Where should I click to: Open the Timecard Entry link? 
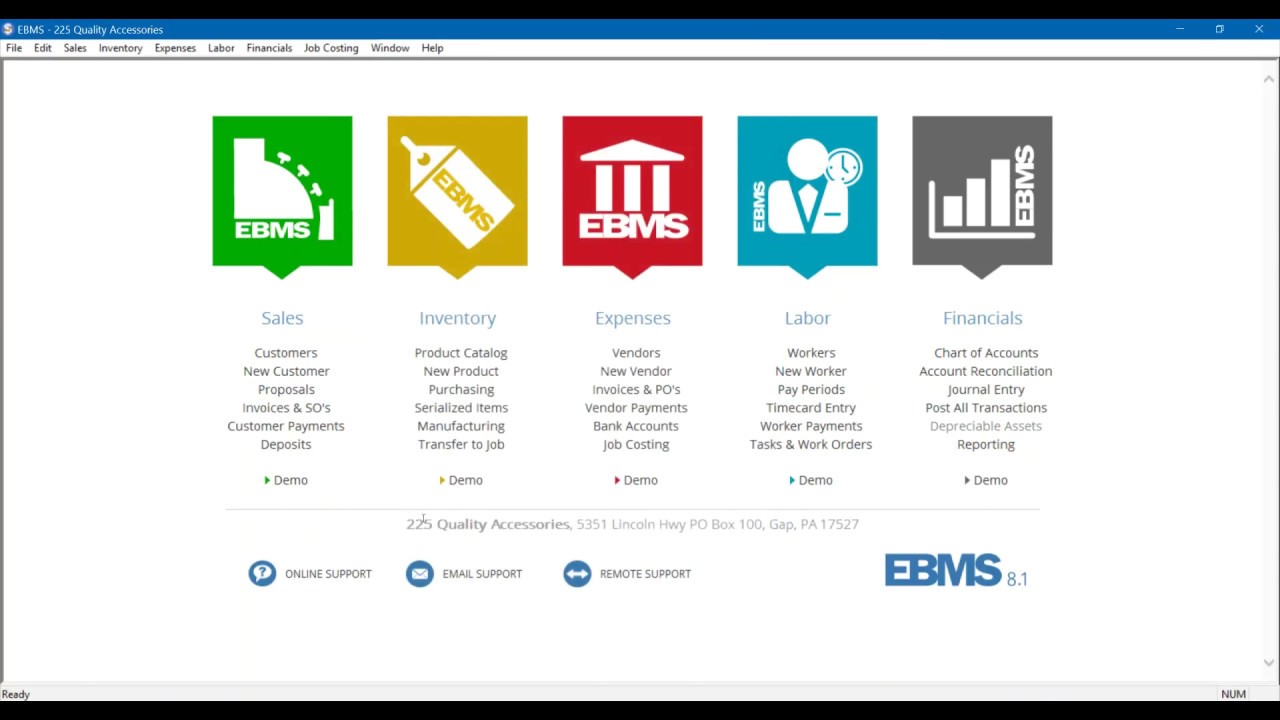click(811, 408)
